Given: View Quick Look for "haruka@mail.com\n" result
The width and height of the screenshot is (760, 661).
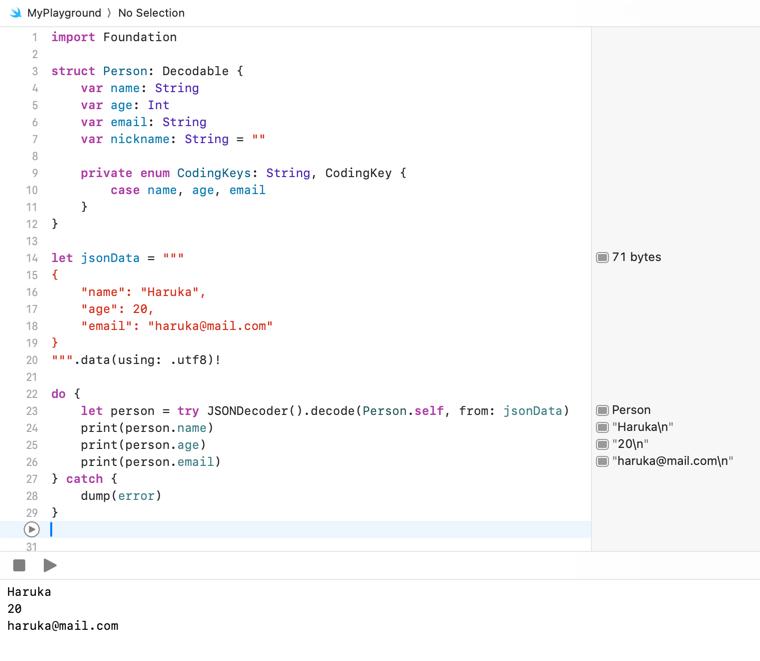Looking at the screenshot, I should pyautogui.click(x=602, y=461).
